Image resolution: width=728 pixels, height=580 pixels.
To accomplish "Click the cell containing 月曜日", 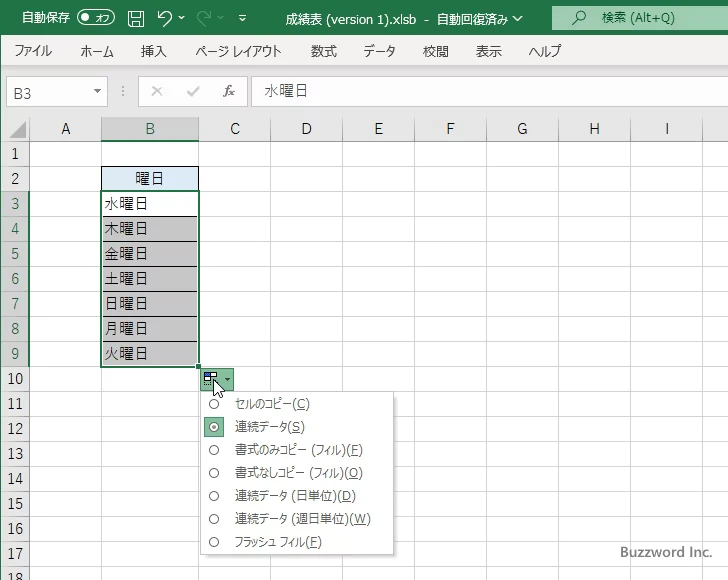I will coord(150,329).
